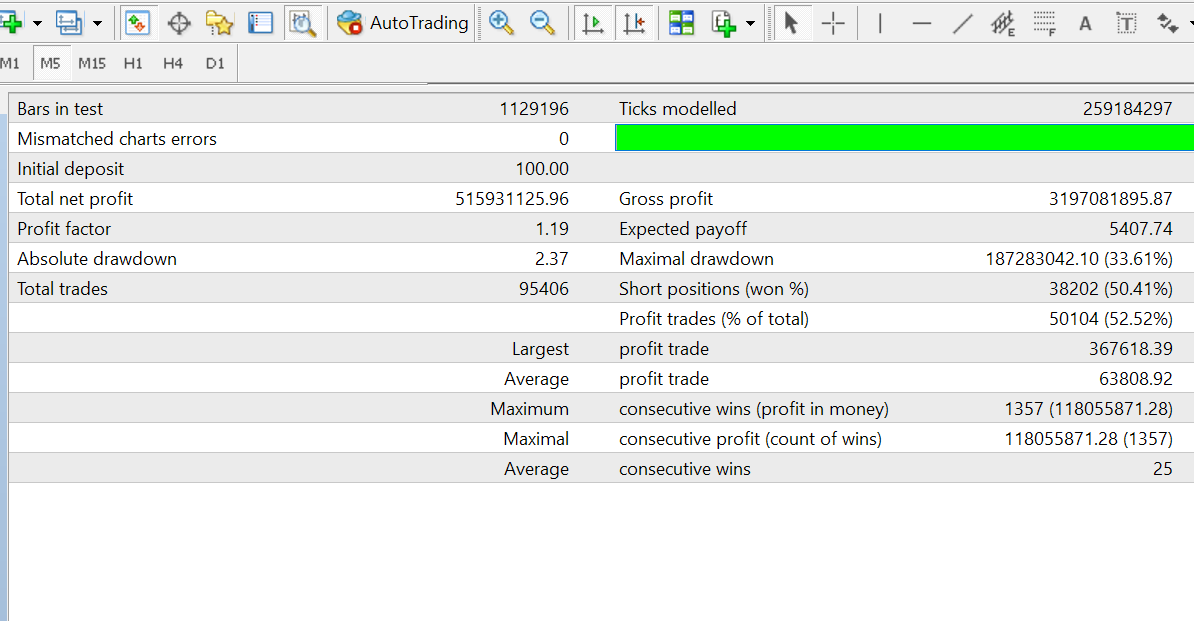Click the consecutive profit value 118055871.28 (1357)
The width and height of the screenshot is (1194, 621).
point(1088,439)
